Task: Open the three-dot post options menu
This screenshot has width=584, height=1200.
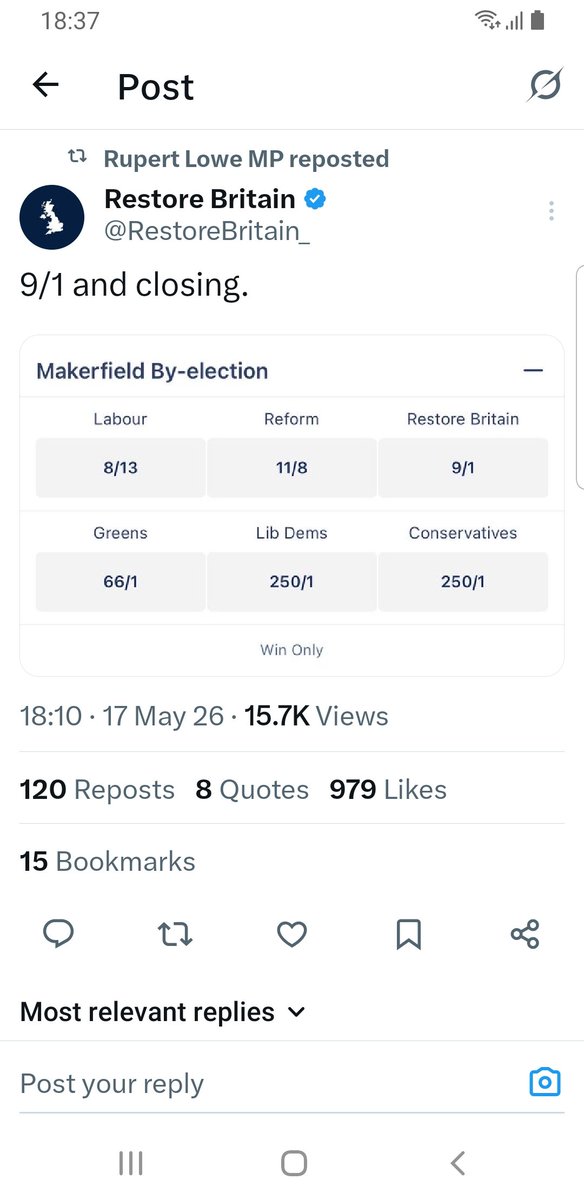Action: click(x=551, y=211)
